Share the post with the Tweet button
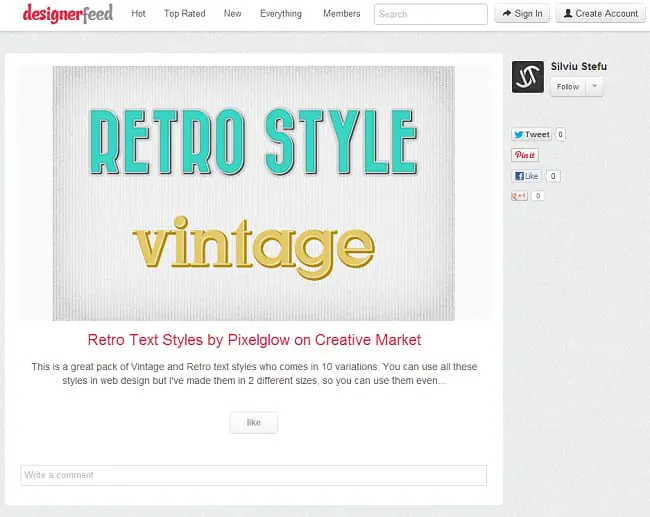Image resolution: width=650 pixels, height=517 pixels. click(531, 134)
